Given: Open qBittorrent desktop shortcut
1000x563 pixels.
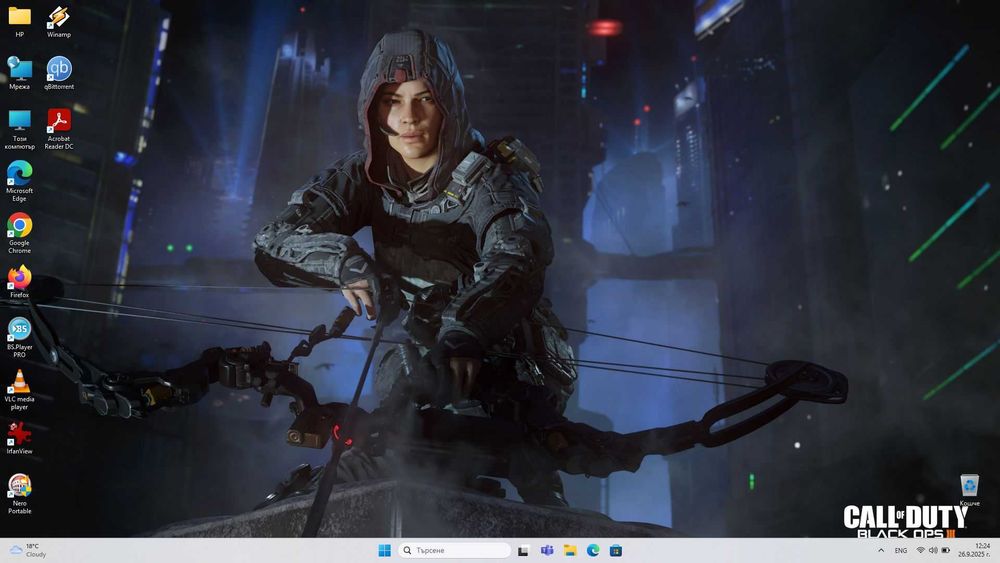Looking at the screenshot, I should [x=59, y=68].
